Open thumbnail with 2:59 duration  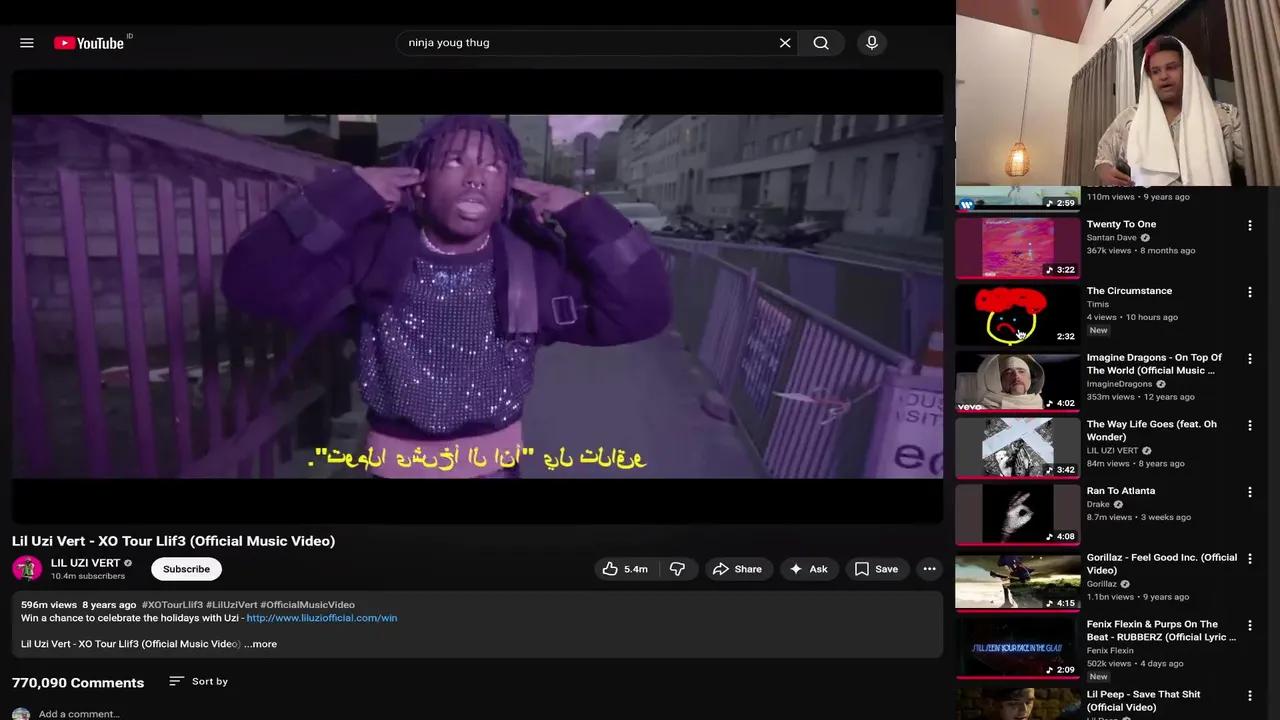(1017, 198)
